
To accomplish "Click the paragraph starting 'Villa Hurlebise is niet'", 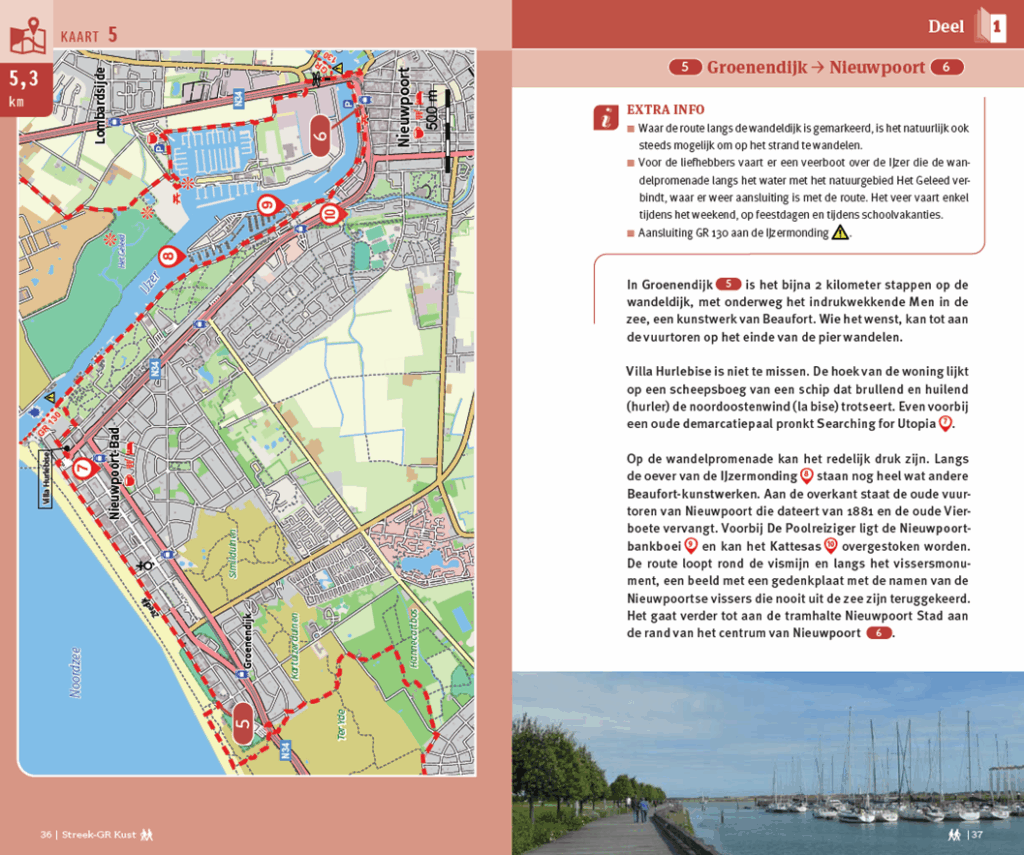I will (x=797, y=397).
